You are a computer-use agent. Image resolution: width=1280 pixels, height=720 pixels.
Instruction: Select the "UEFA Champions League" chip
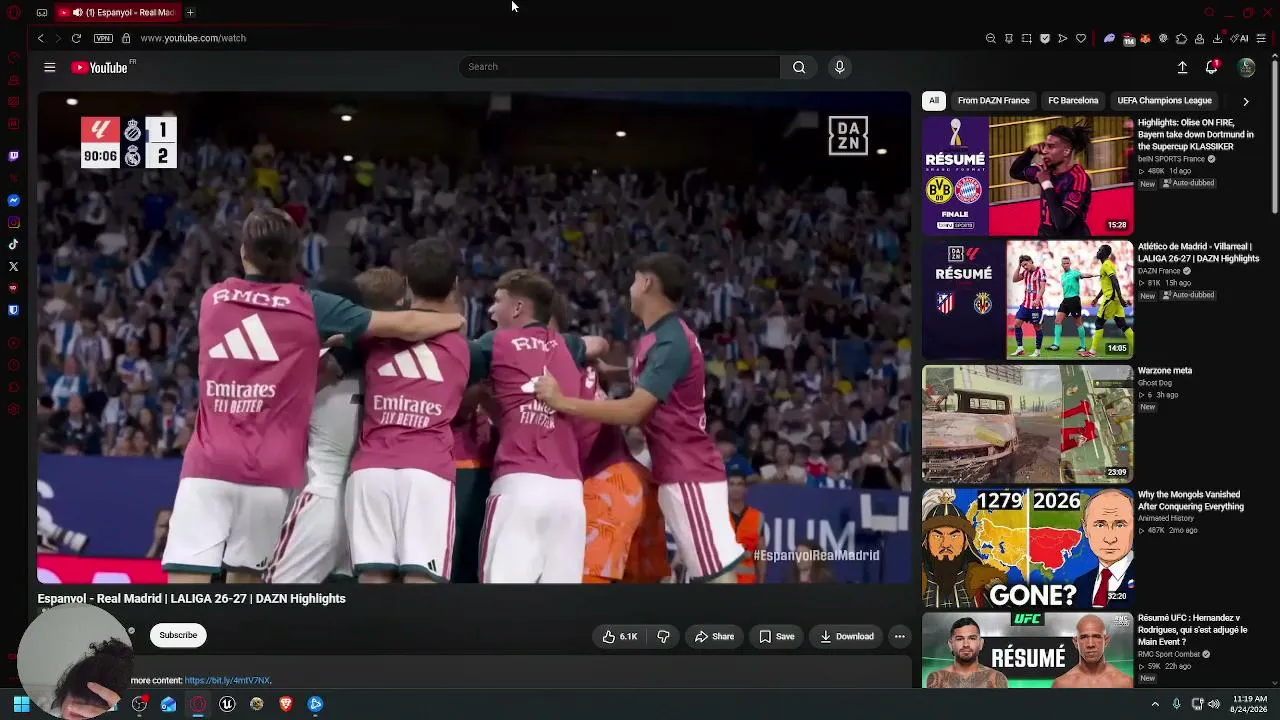pos(1164,100)
